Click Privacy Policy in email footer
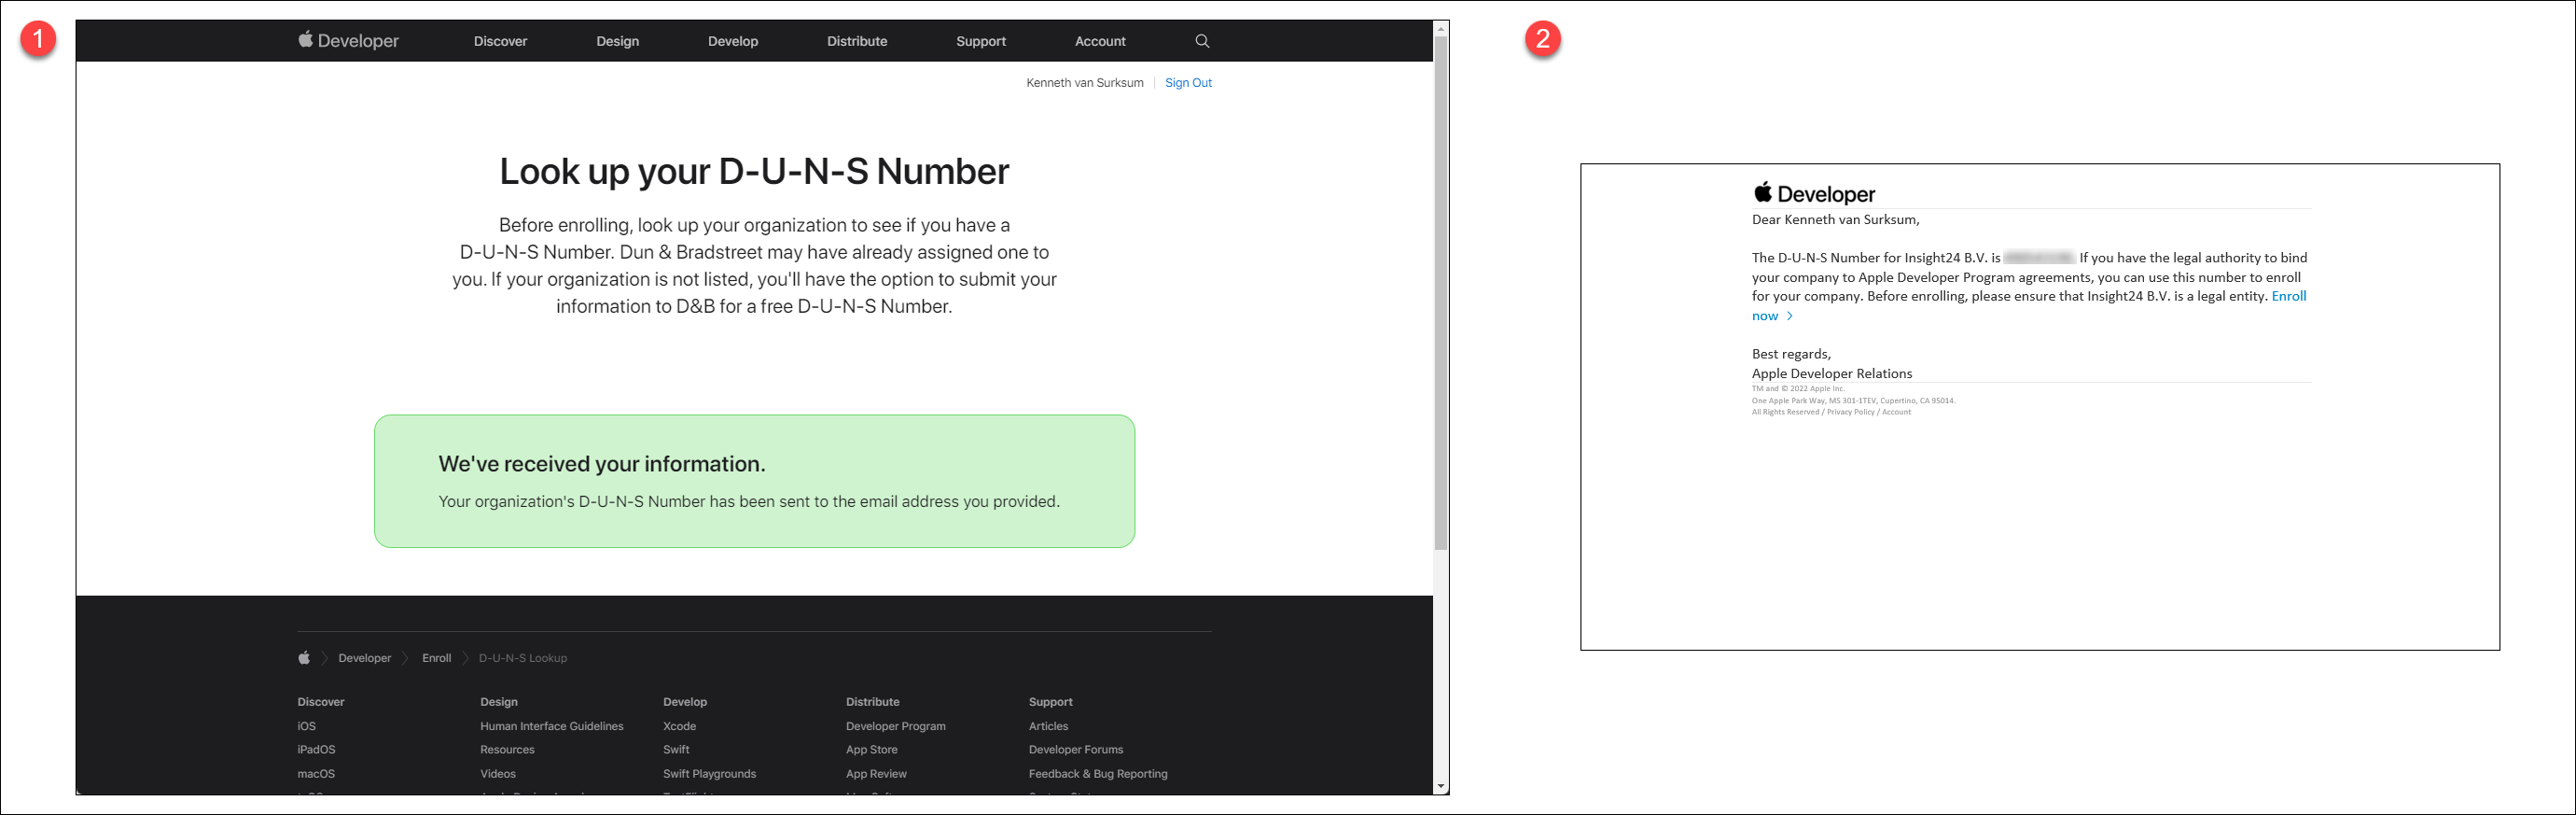2576x815 pixels. pos(1850,412)
